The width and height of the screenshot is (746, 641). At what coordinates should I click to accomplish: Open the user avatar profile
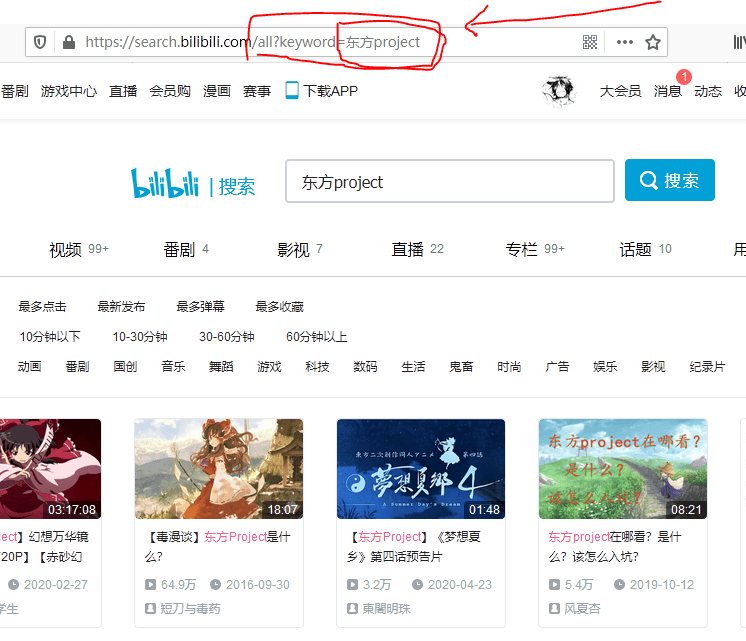click(559, 90)
